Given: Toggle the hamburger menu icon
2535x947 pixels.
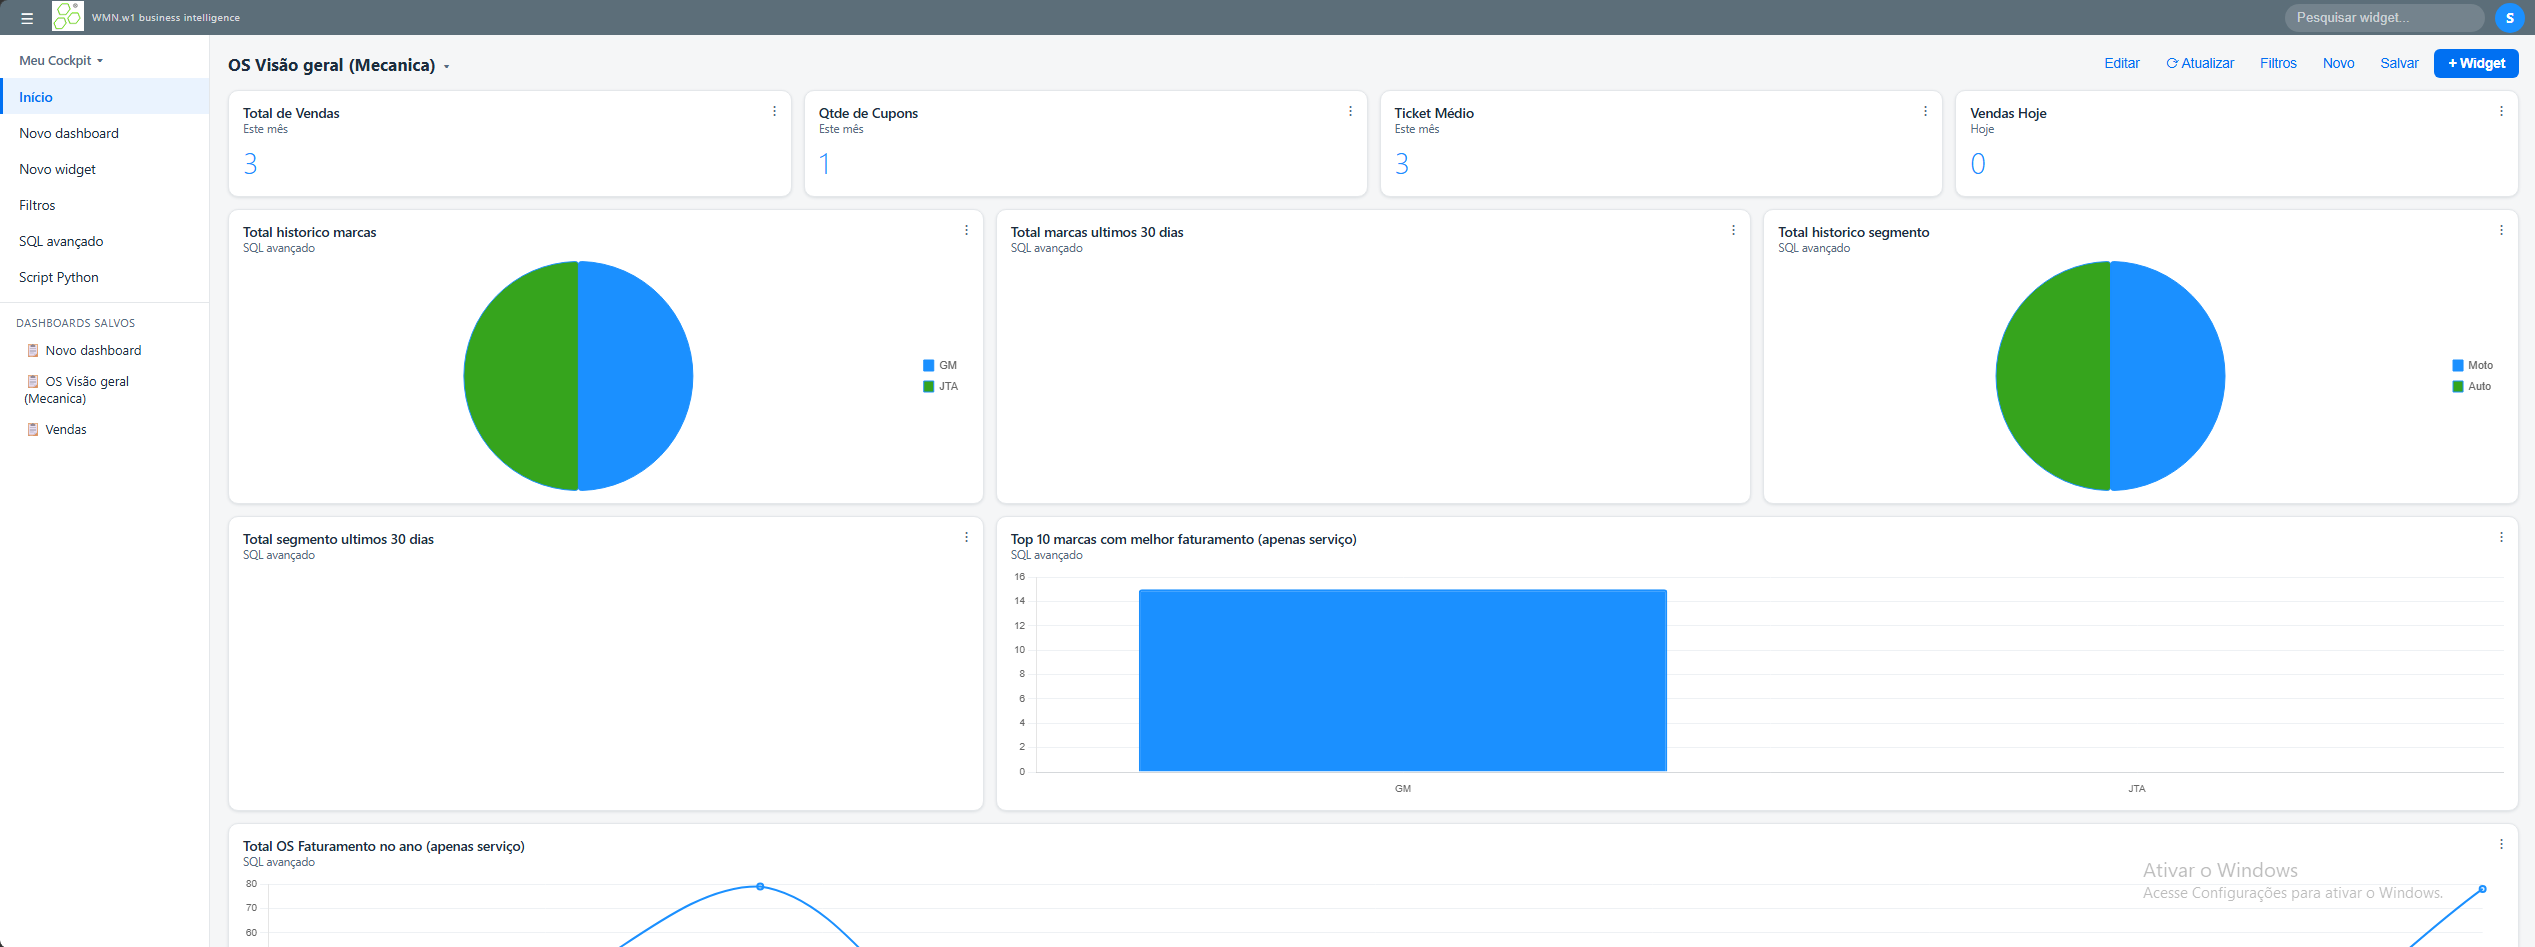Looking at the screenshot, I should [27, 18].
